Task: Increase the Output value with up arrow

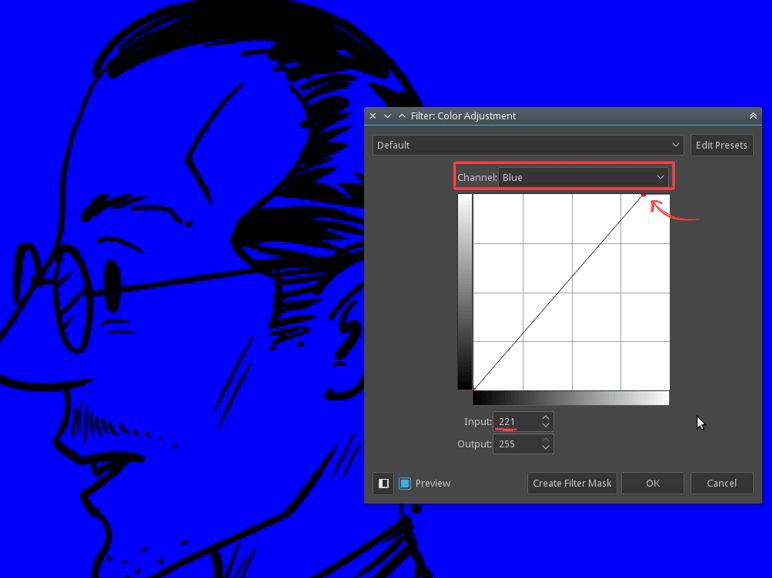Action: [x=546, y=440]
